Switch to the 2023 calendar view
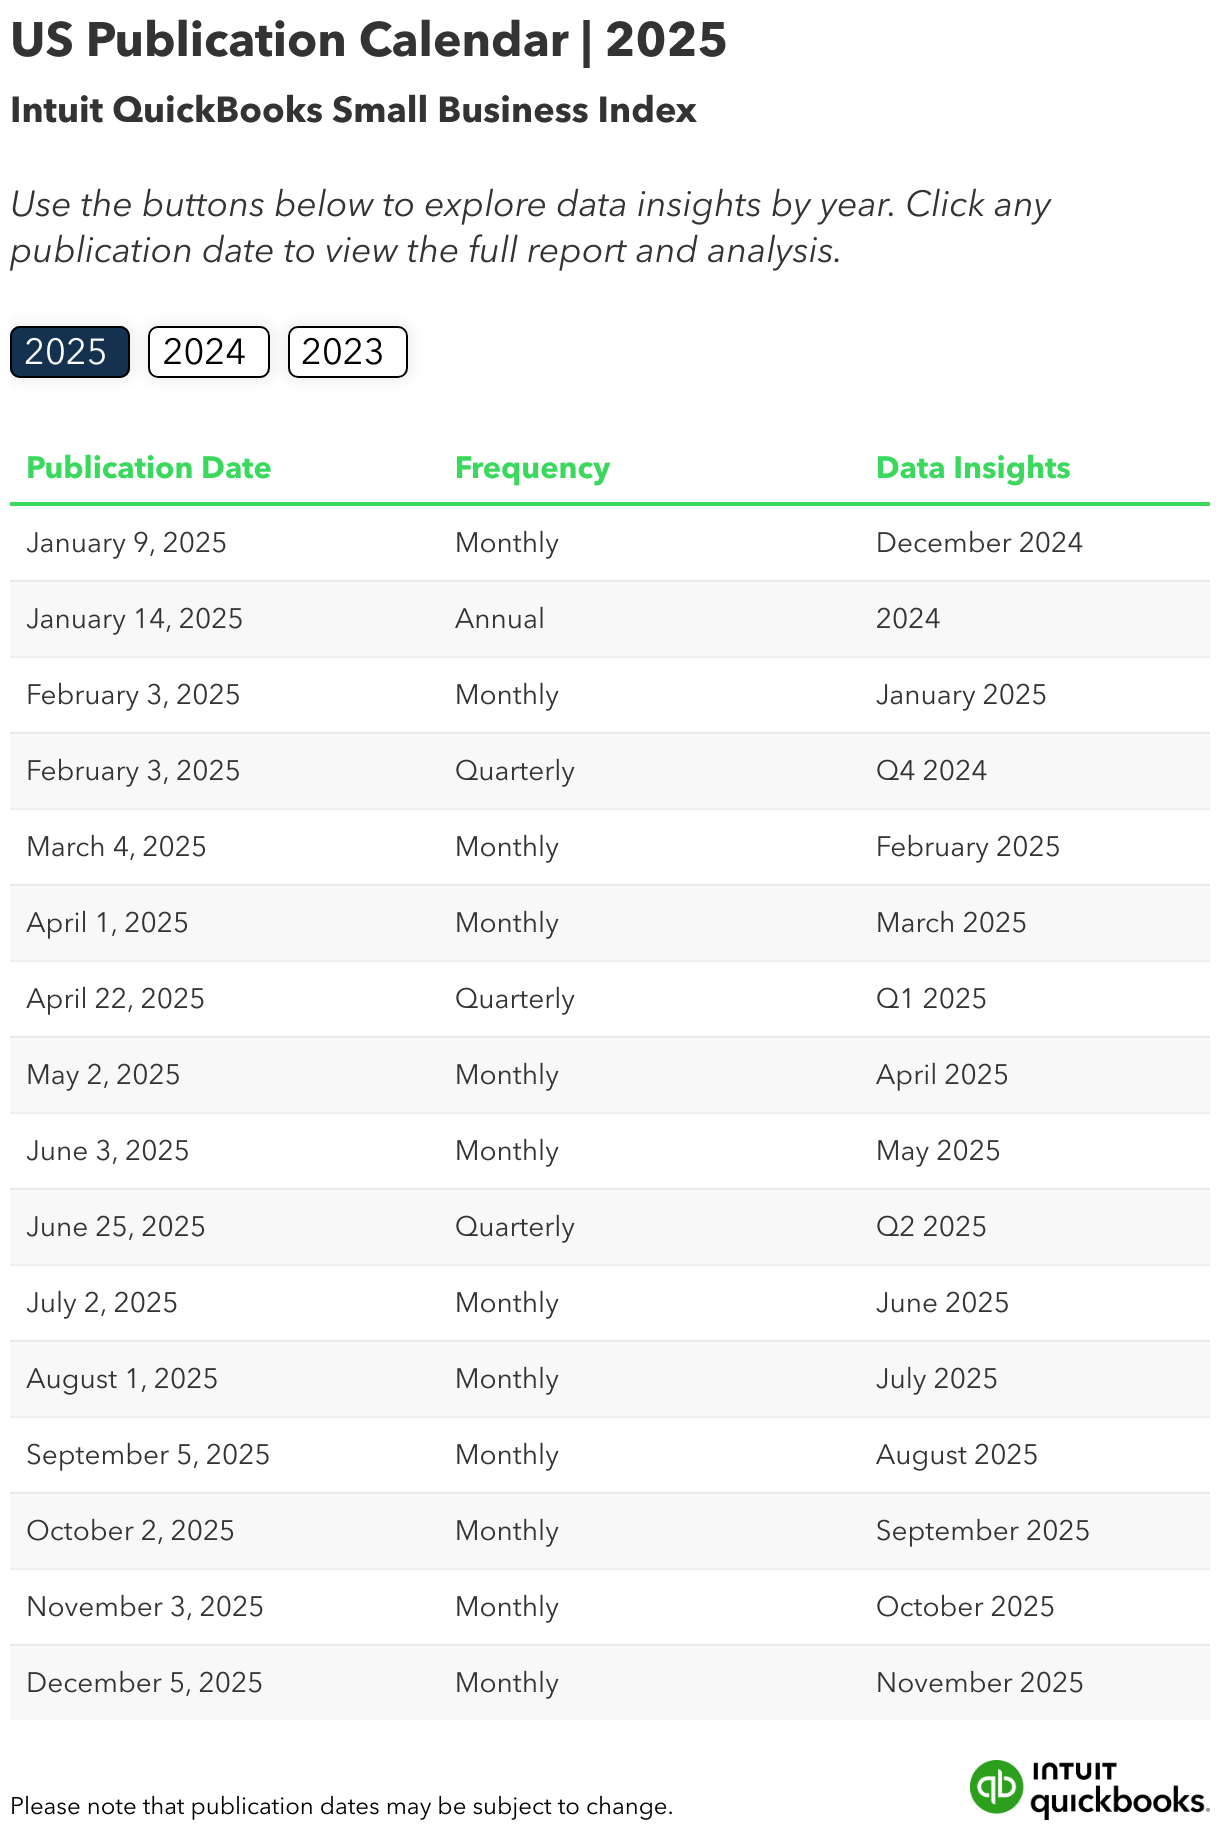The width and height of the screenshot is (1220, 1830). (x=347, y=352)
